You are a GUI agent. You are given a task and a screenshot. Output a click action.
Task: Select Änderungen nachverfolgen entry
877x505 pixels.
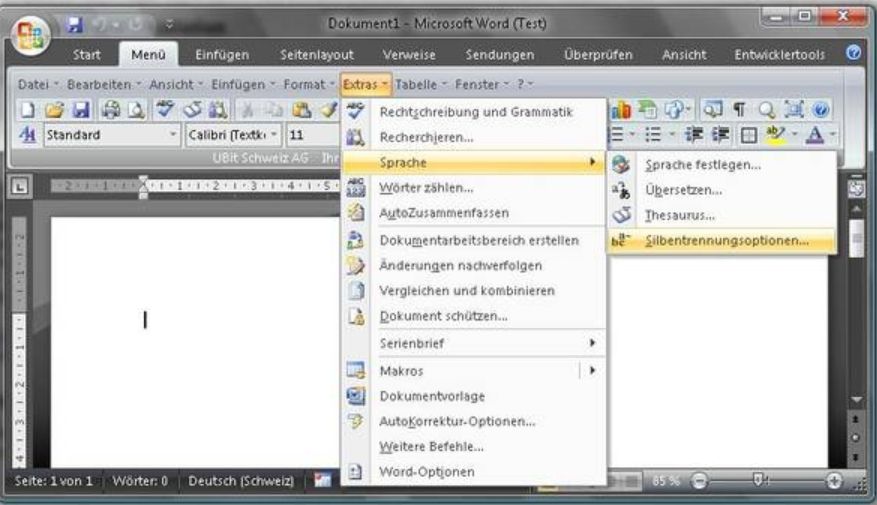coord(474,266)
